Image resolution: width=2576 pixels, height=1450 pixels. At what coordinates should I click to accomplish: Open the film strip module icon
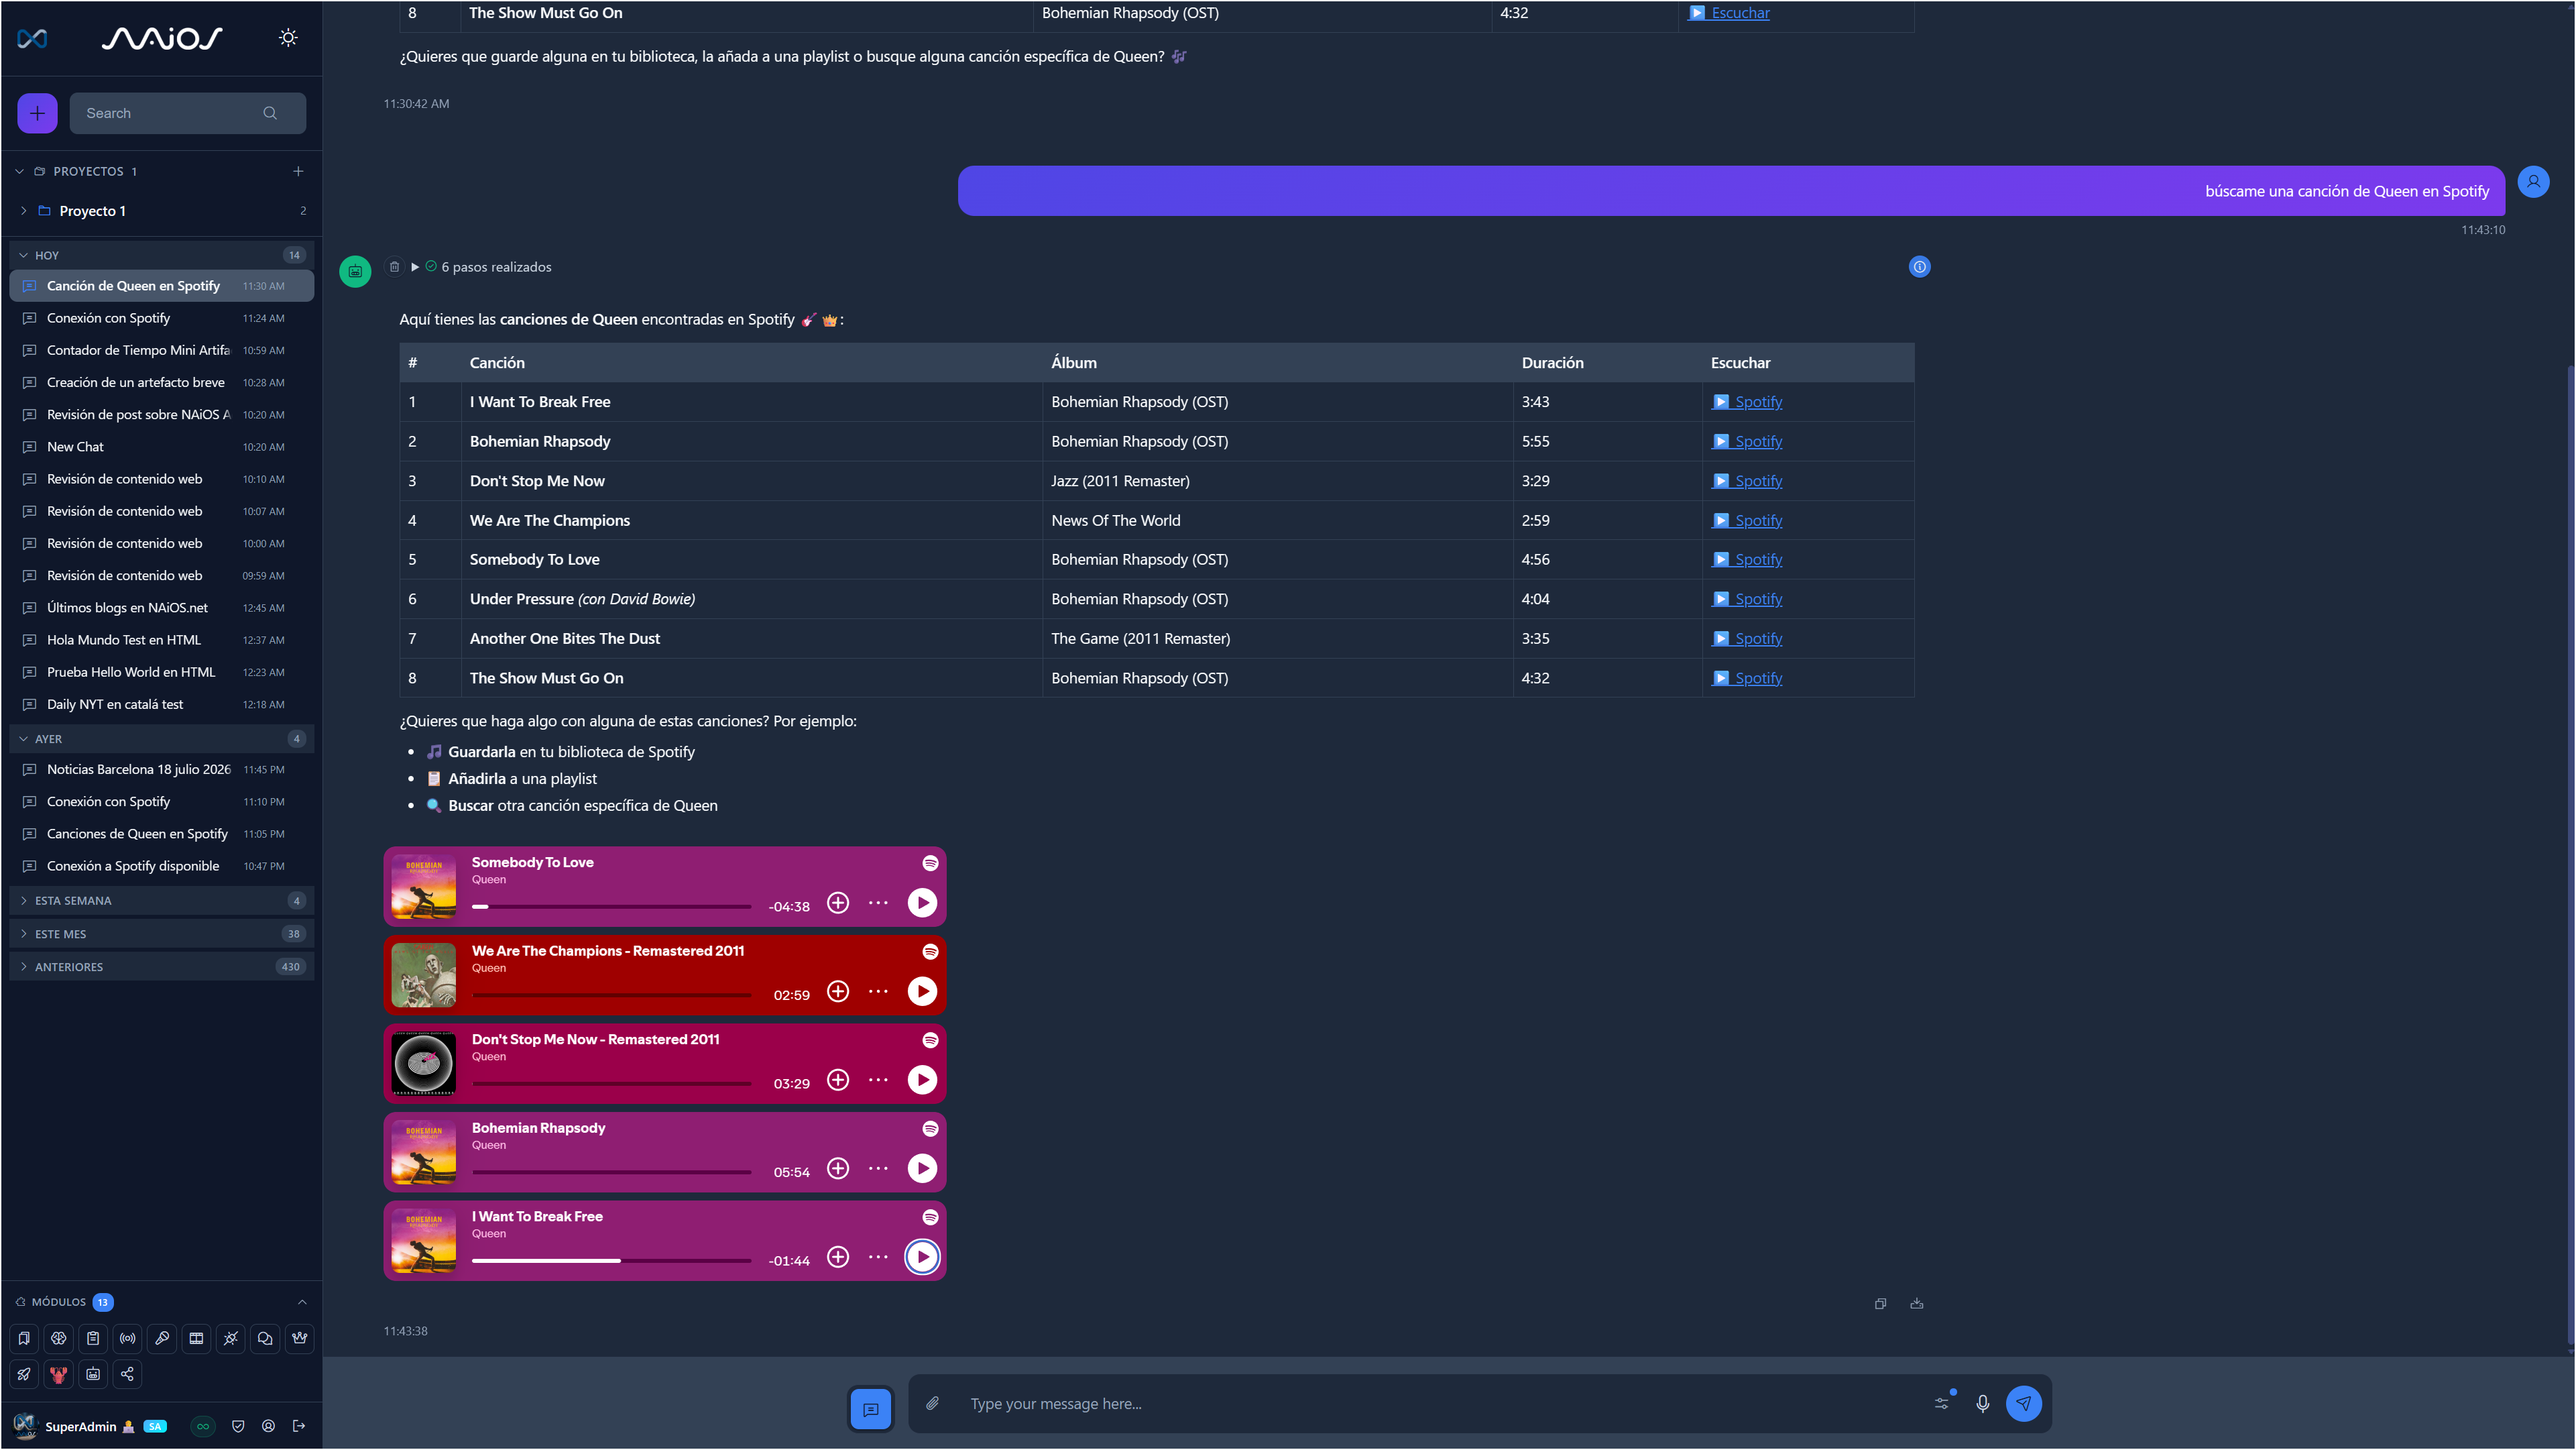[196, 1338]
